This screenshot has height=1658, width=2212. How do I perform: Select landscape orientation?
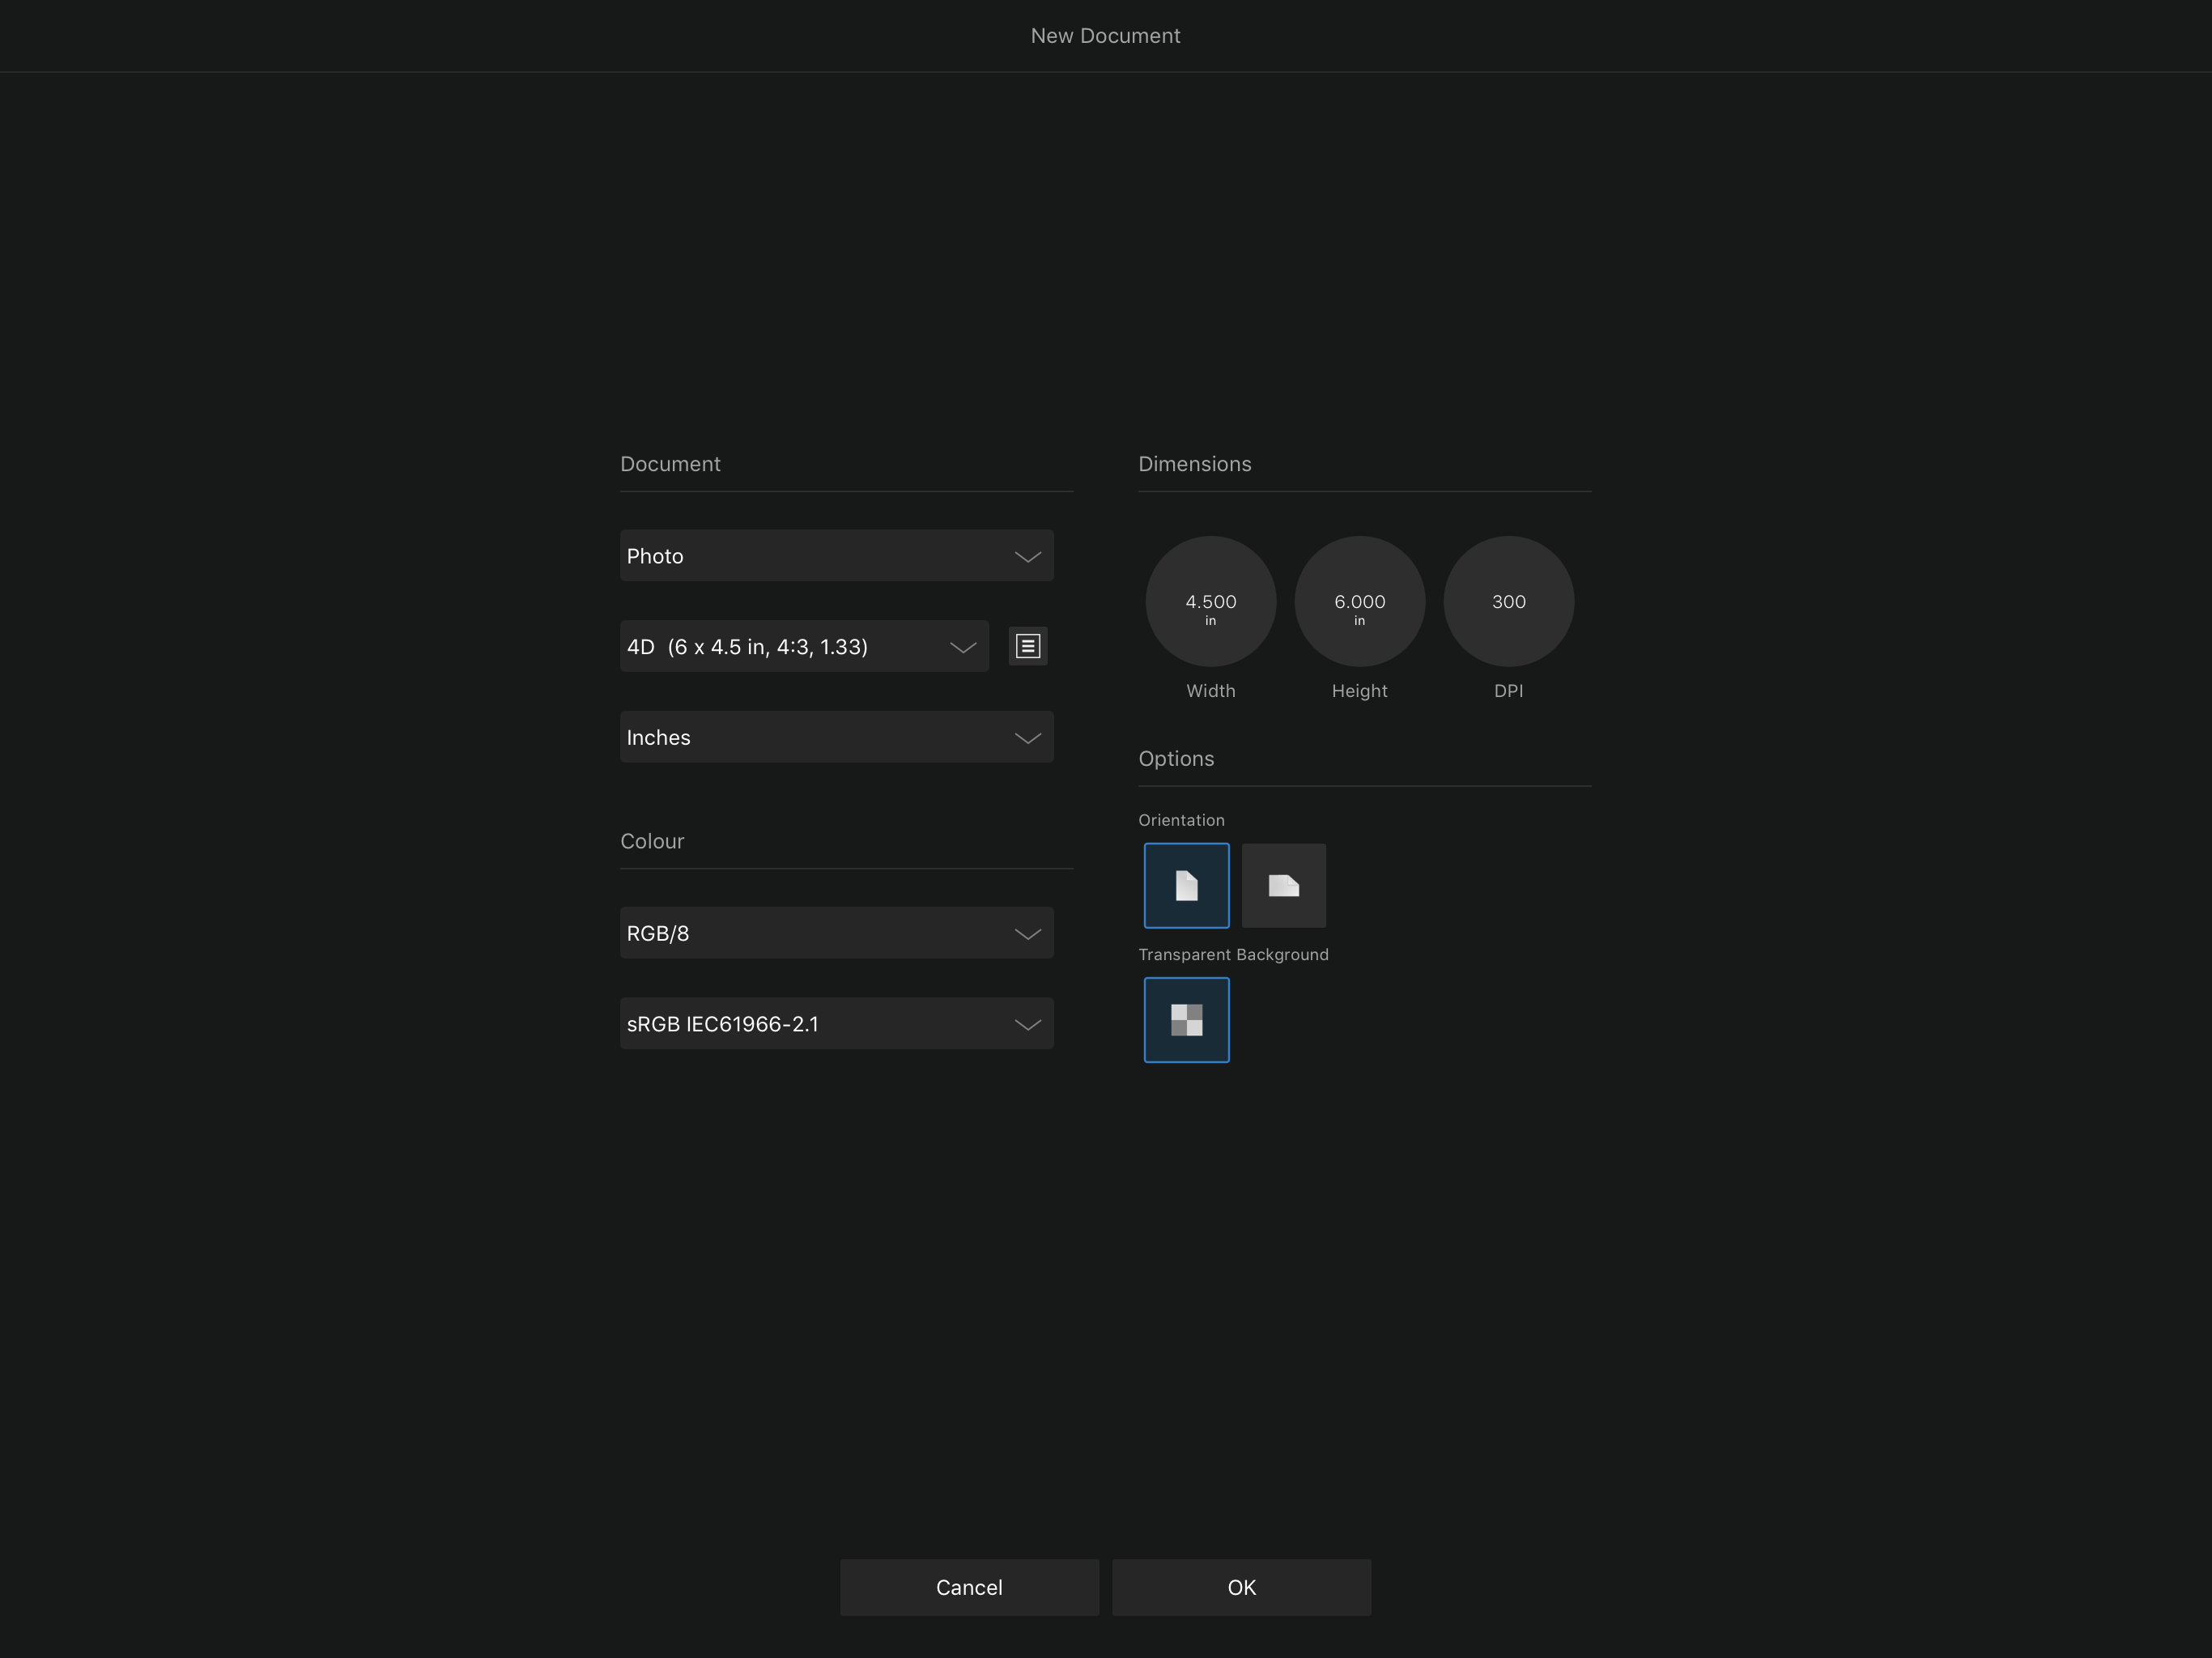pos(1283,885)
